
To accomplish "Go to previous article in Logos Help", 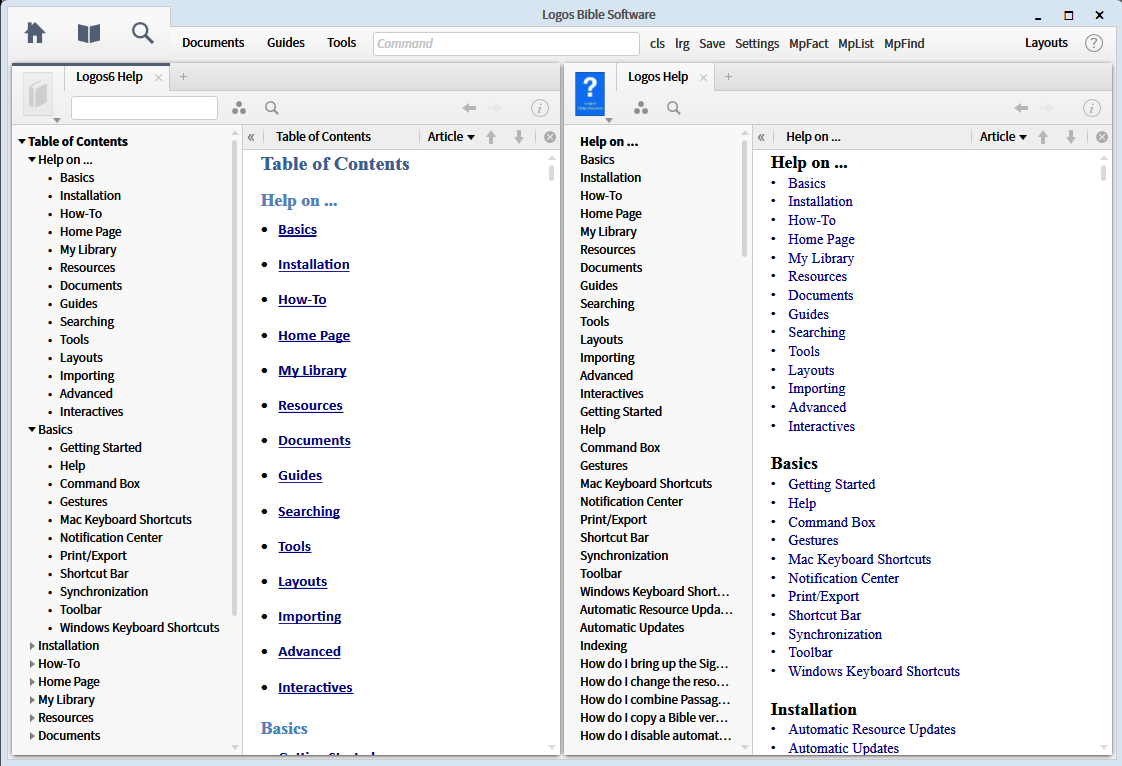I will coord(1043,137).
